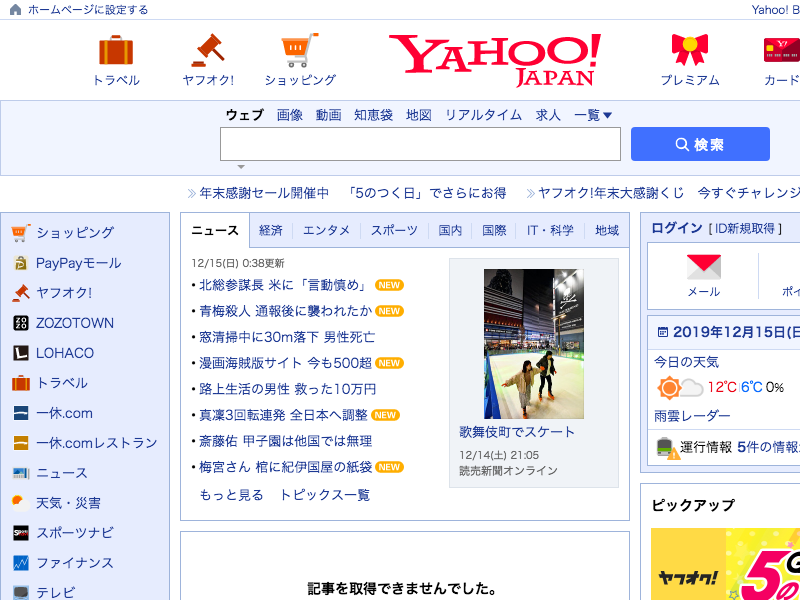The image size is (800, 600).
Task: Click the train 運行情報 alert icon
Action: tap(668, 448)
